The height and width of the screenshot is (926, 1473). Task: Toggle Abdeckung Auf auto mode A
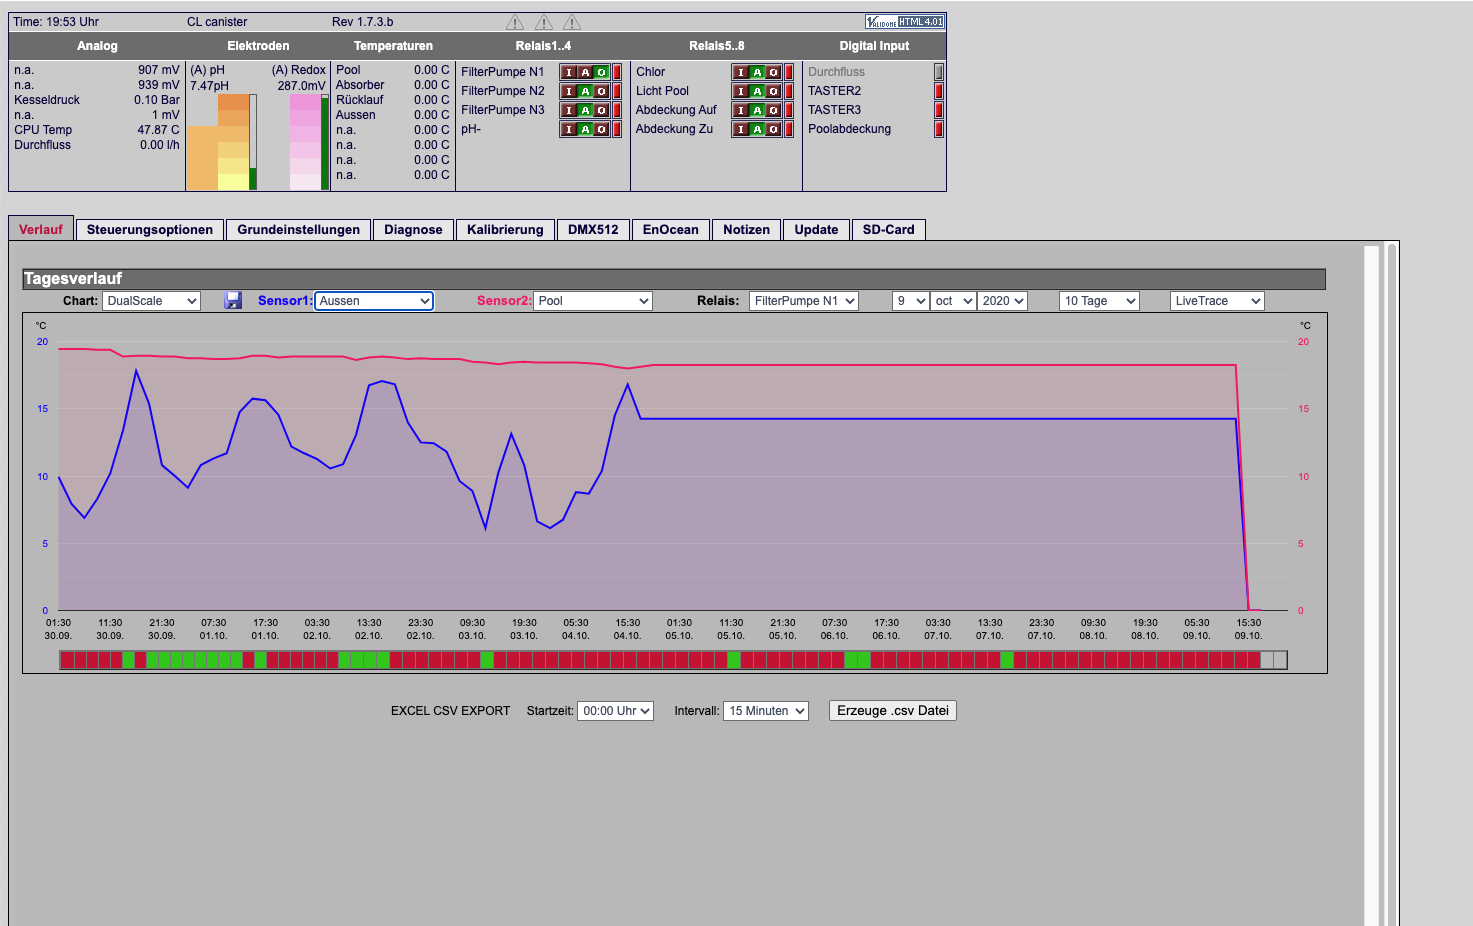(x=757, y=110)
